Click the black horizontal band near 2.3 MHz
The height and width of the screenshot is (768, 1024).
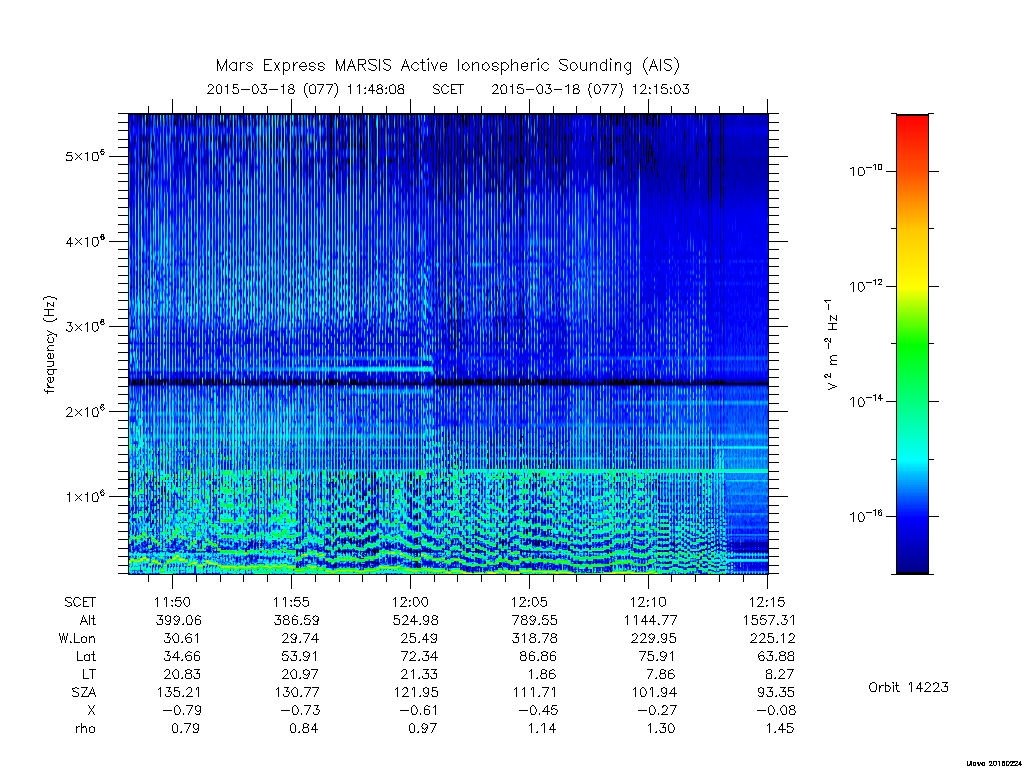point(449,382)
